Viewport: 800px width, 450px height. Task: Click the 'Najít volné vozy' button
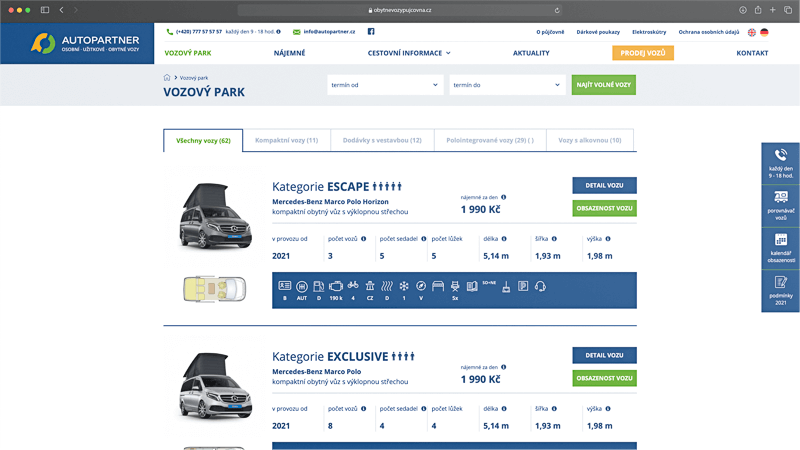tap(603, 85)
